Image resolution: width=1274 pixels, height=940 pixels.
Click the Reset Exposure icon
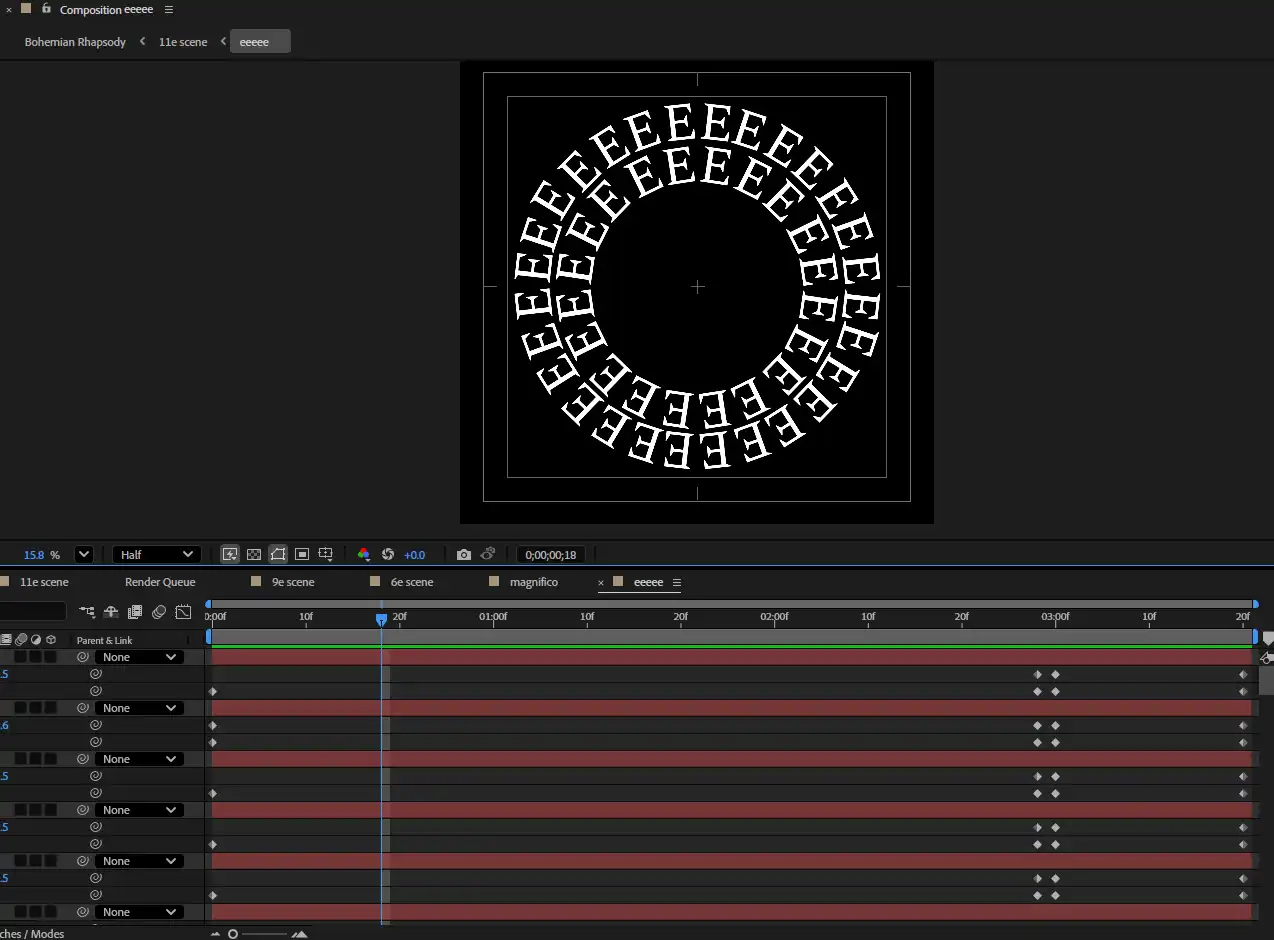[x=388, y=554]
